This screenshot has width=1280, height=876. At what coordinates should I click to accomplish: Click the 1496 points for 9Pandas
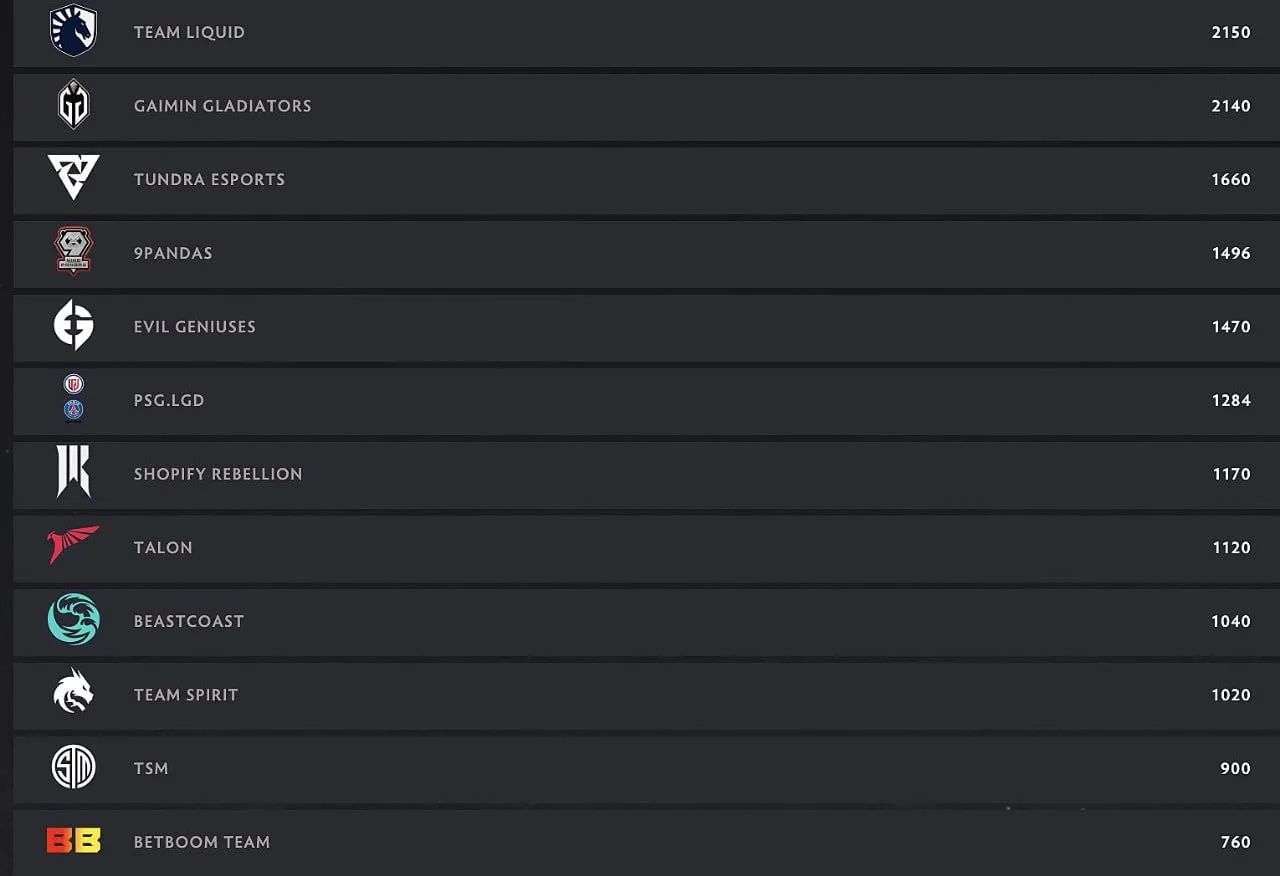[1231, 253]
